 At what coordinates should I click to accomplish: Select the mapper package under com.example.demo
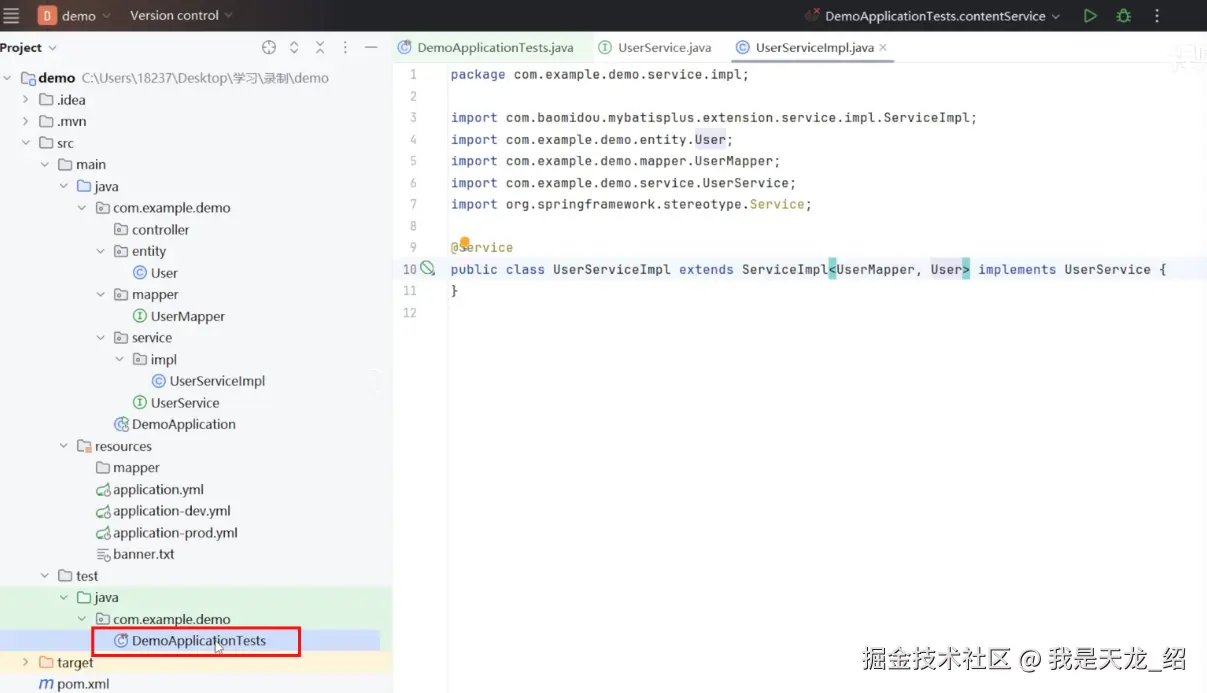155,295
